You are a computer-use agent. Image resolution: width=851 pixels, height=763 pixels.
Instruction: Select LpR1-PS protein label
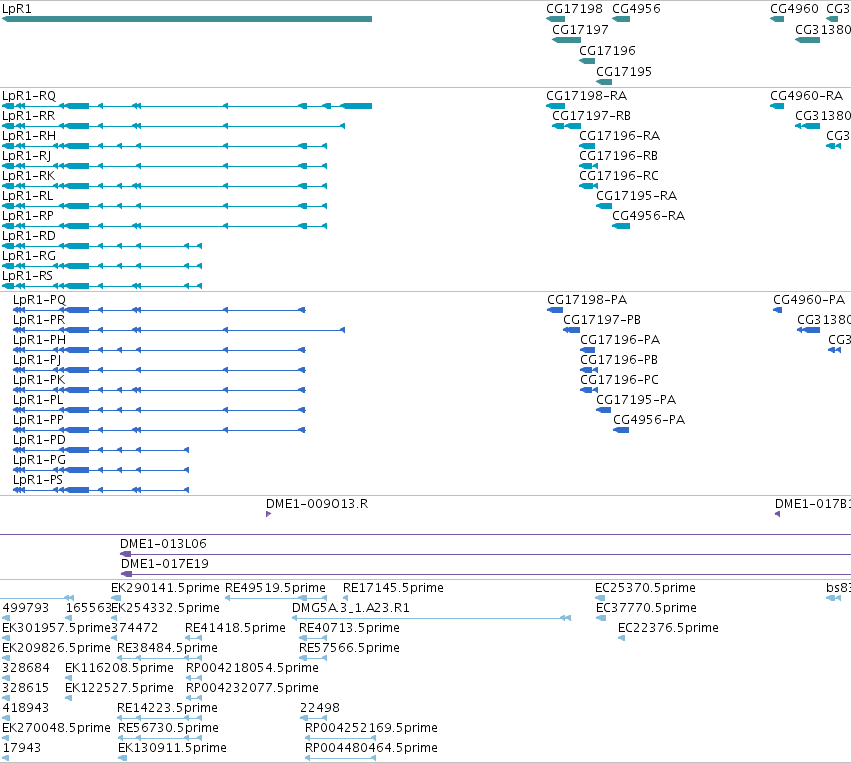coord(38,480)
